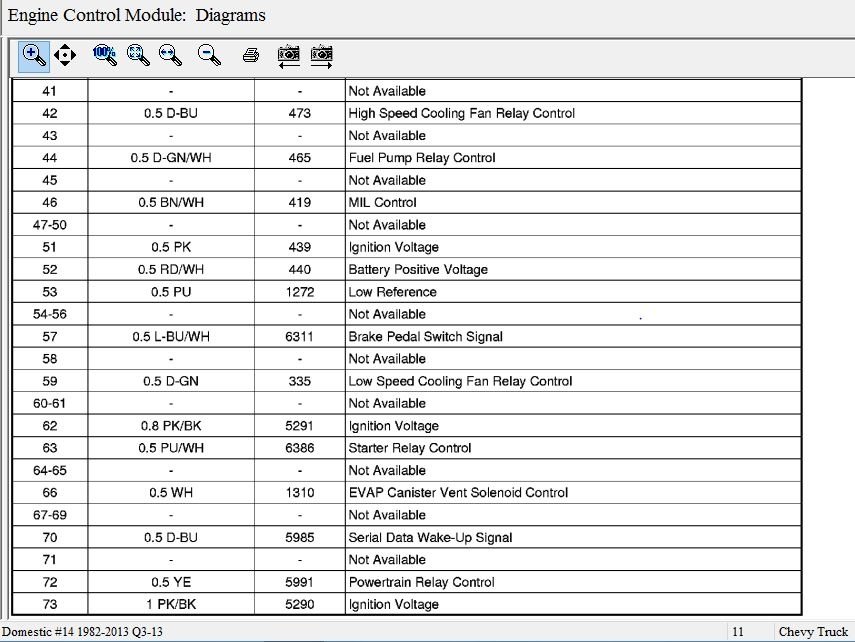Select the '0.8 PK/BK' wire cell
The height and width of the screenshot is (642, 855).
point(171,425)
